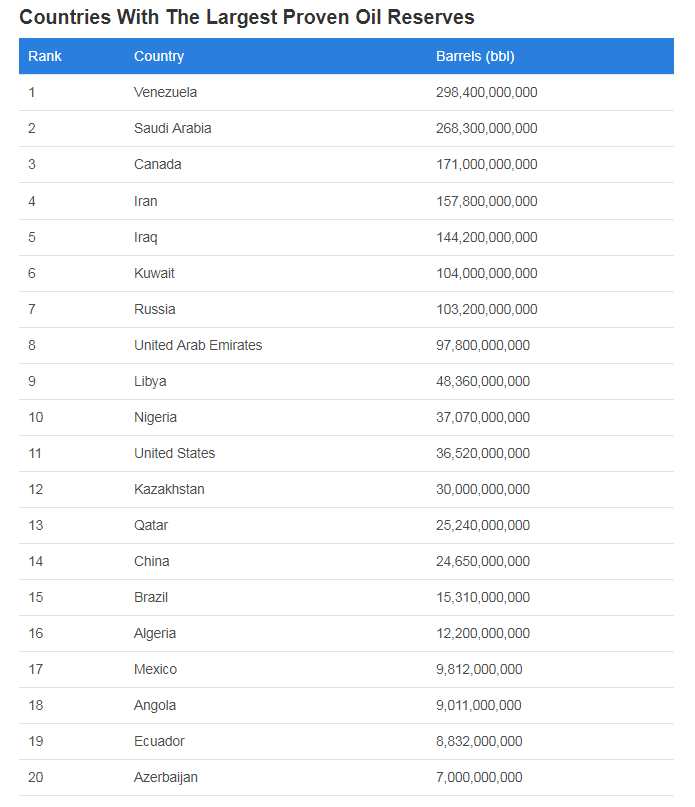Click Brazil's value 15,310,000,000
This screenshot has width=695, height=807.
tap(483, 597)
